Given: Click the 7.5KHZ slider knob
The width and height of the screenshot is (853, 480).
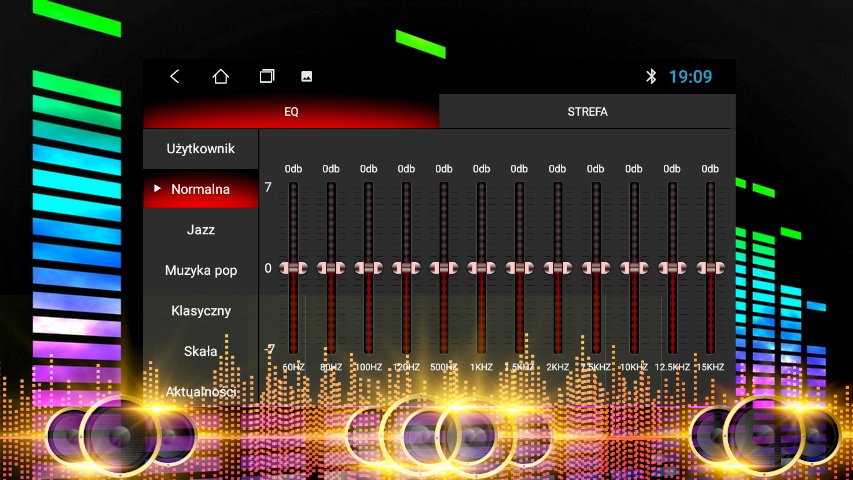Looking at the screenshot, I should tap(596, 268).
